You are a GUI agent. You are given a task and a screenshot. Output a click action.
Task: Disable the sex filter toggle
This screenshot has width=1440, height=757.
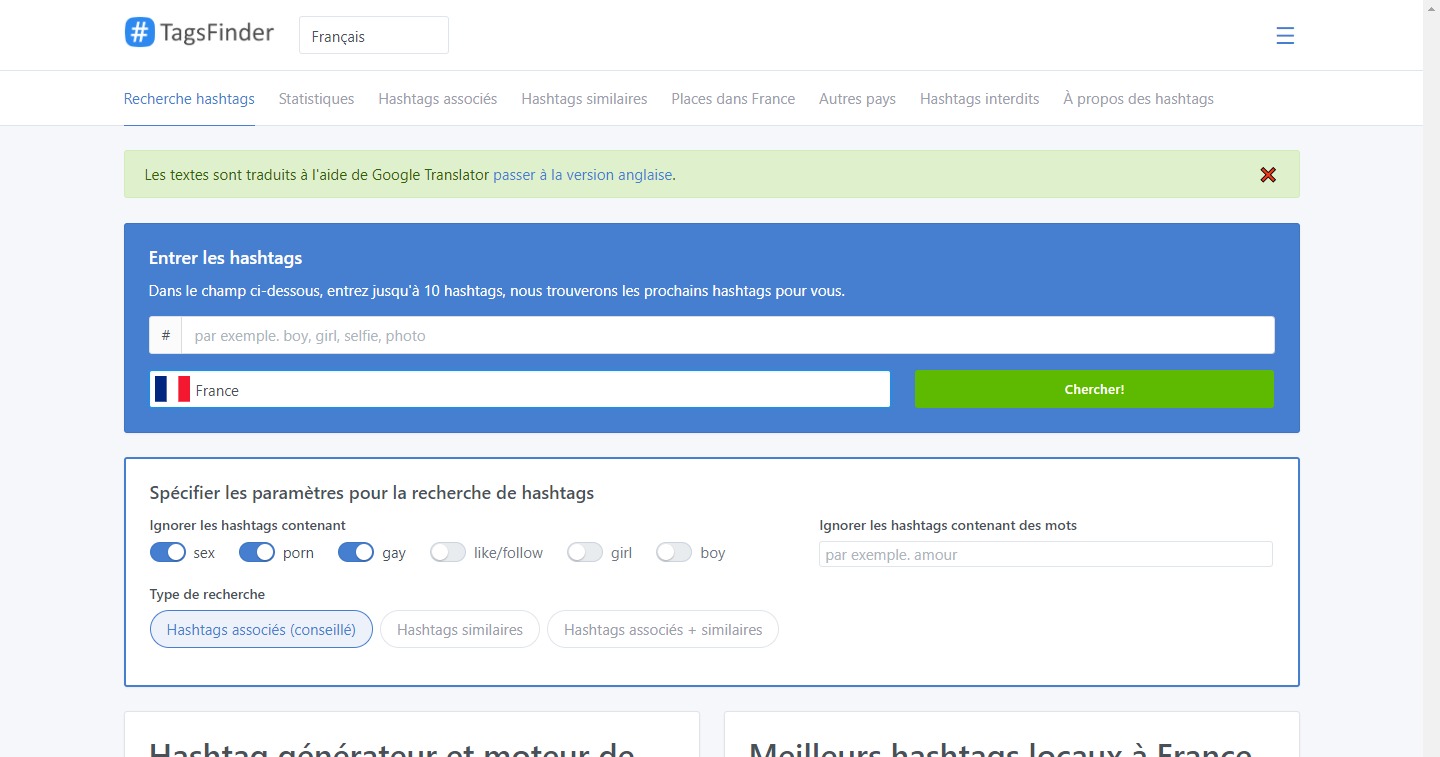168,553
